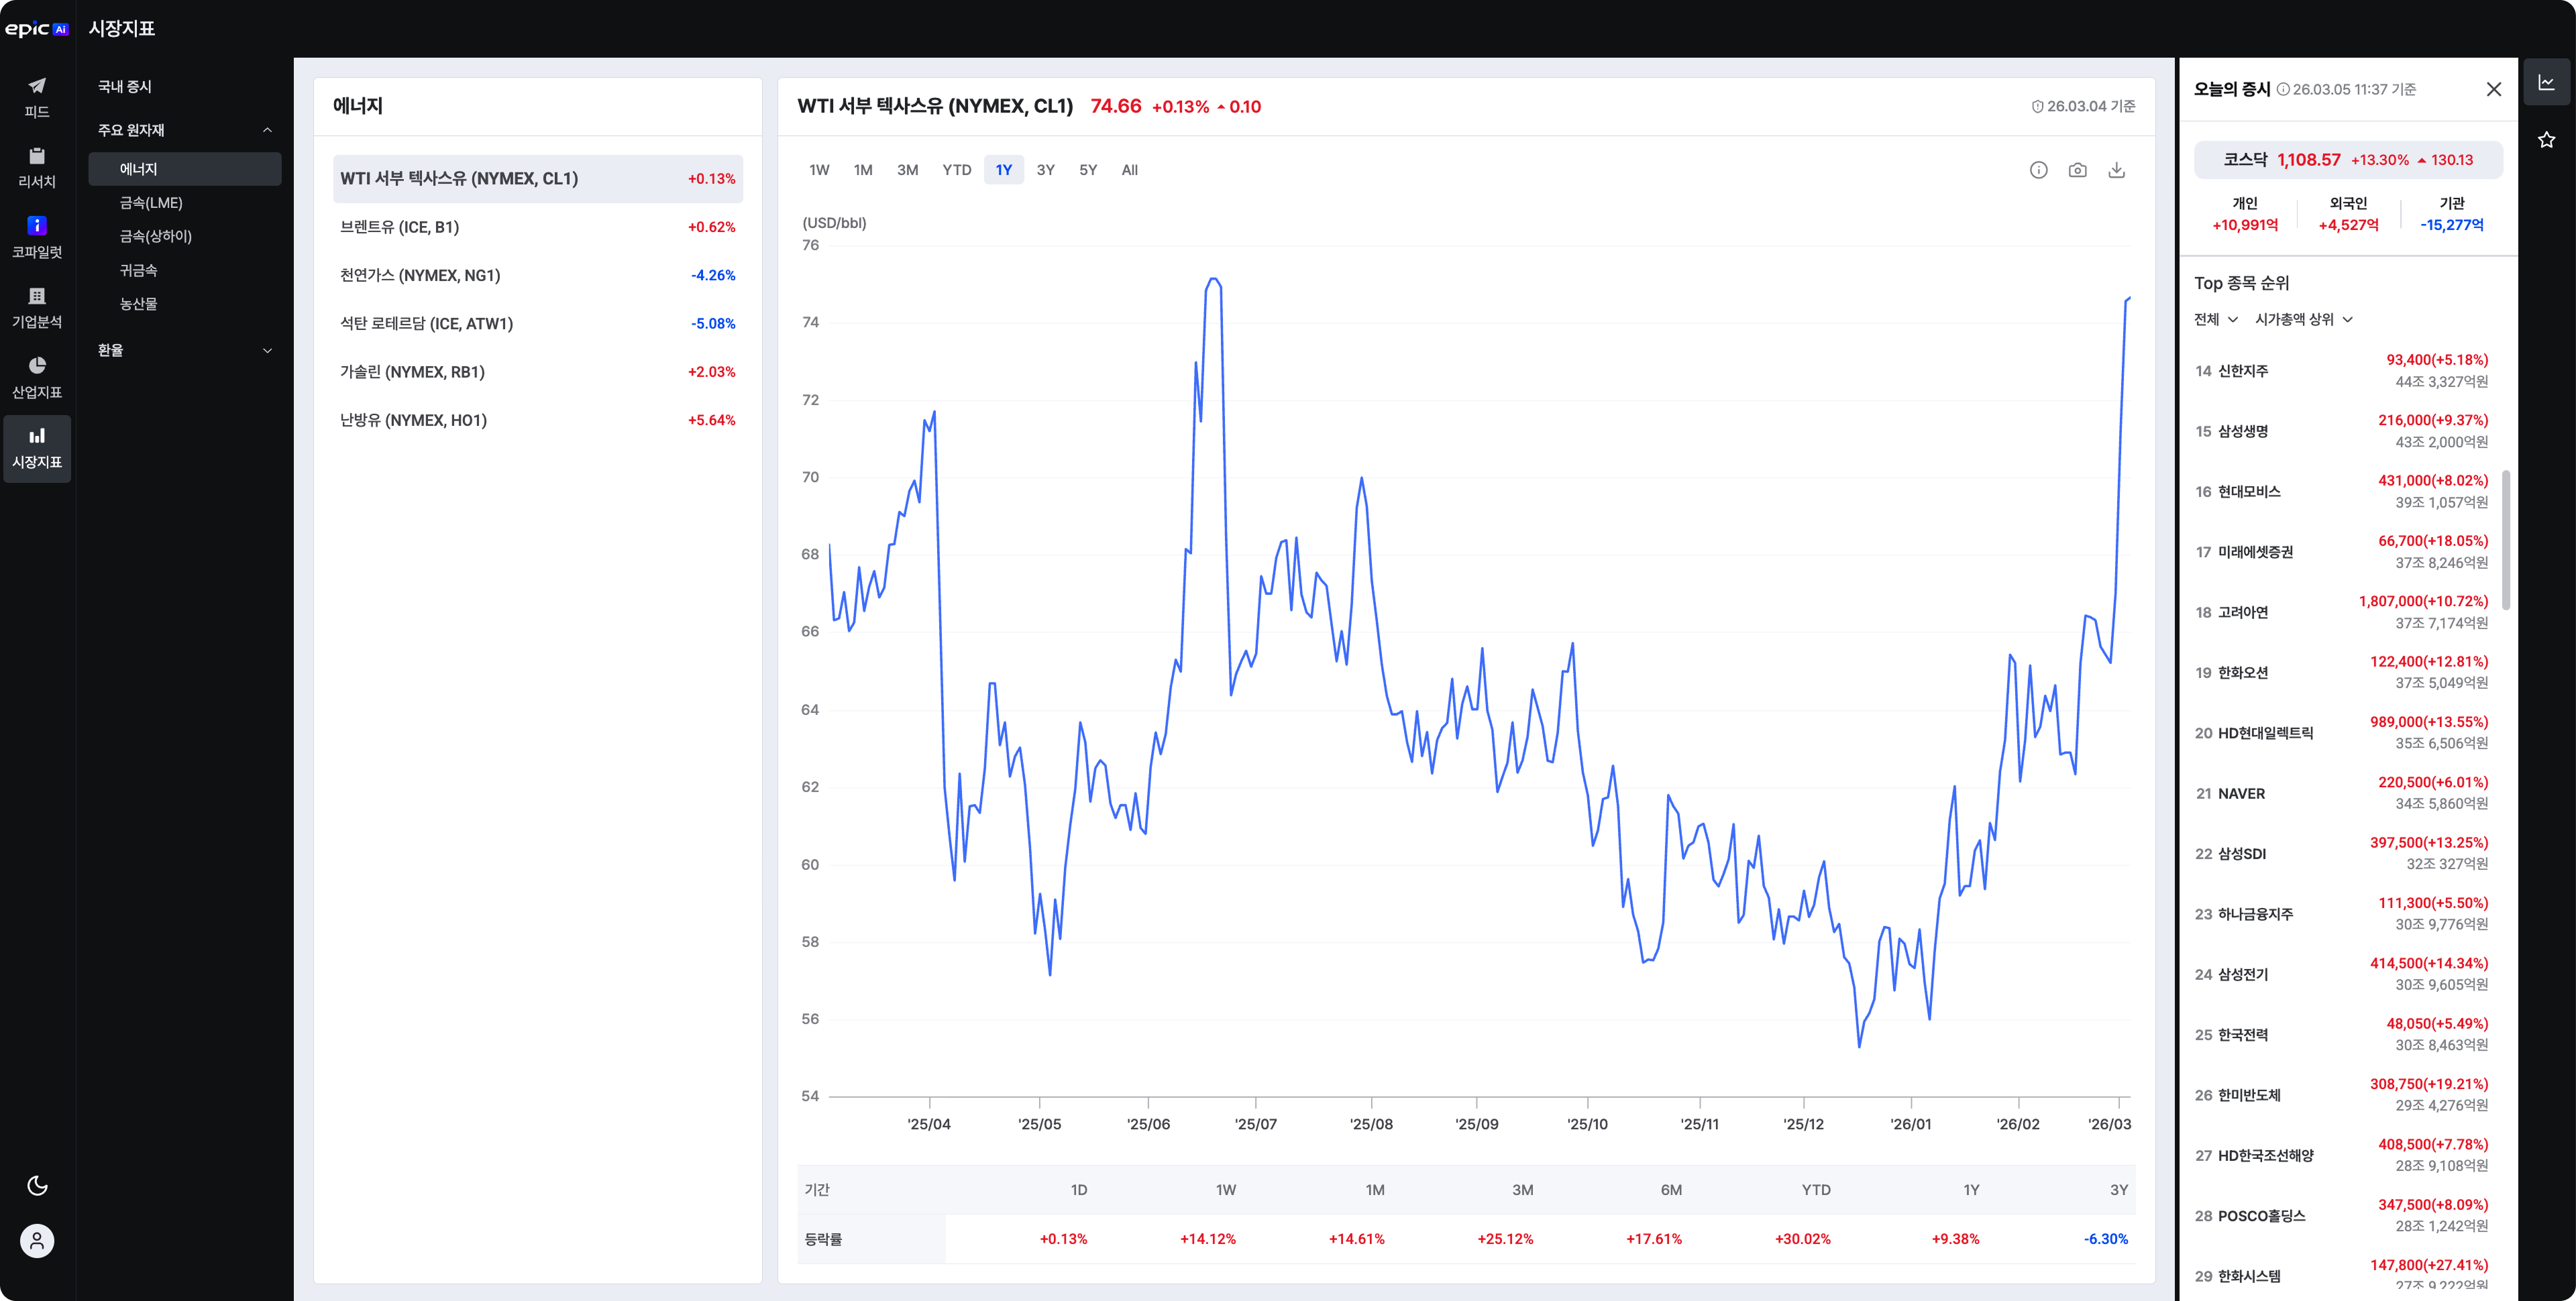Open the 리서치 sidebar section
The height and width of the screenshot is (1301, 2576).
click(37, 167)
